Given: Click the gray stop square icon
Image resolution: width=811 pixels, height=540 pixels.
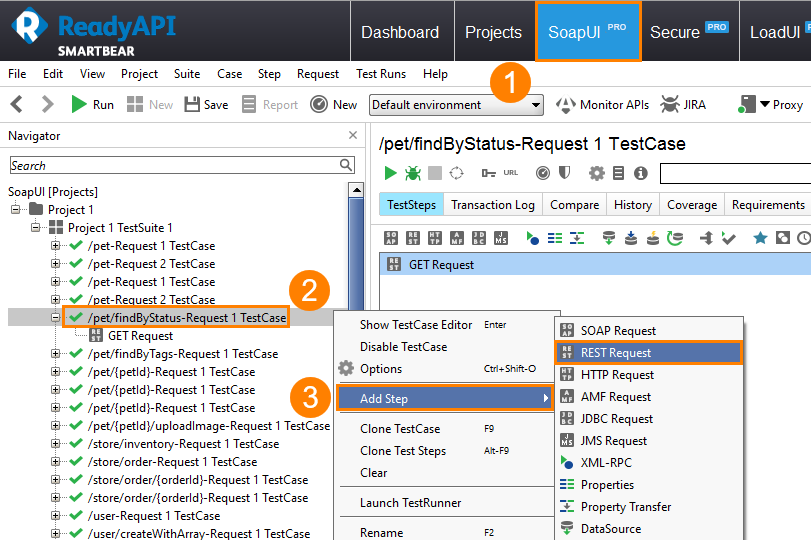Looking at the screenshot, I should coord(435,173).
